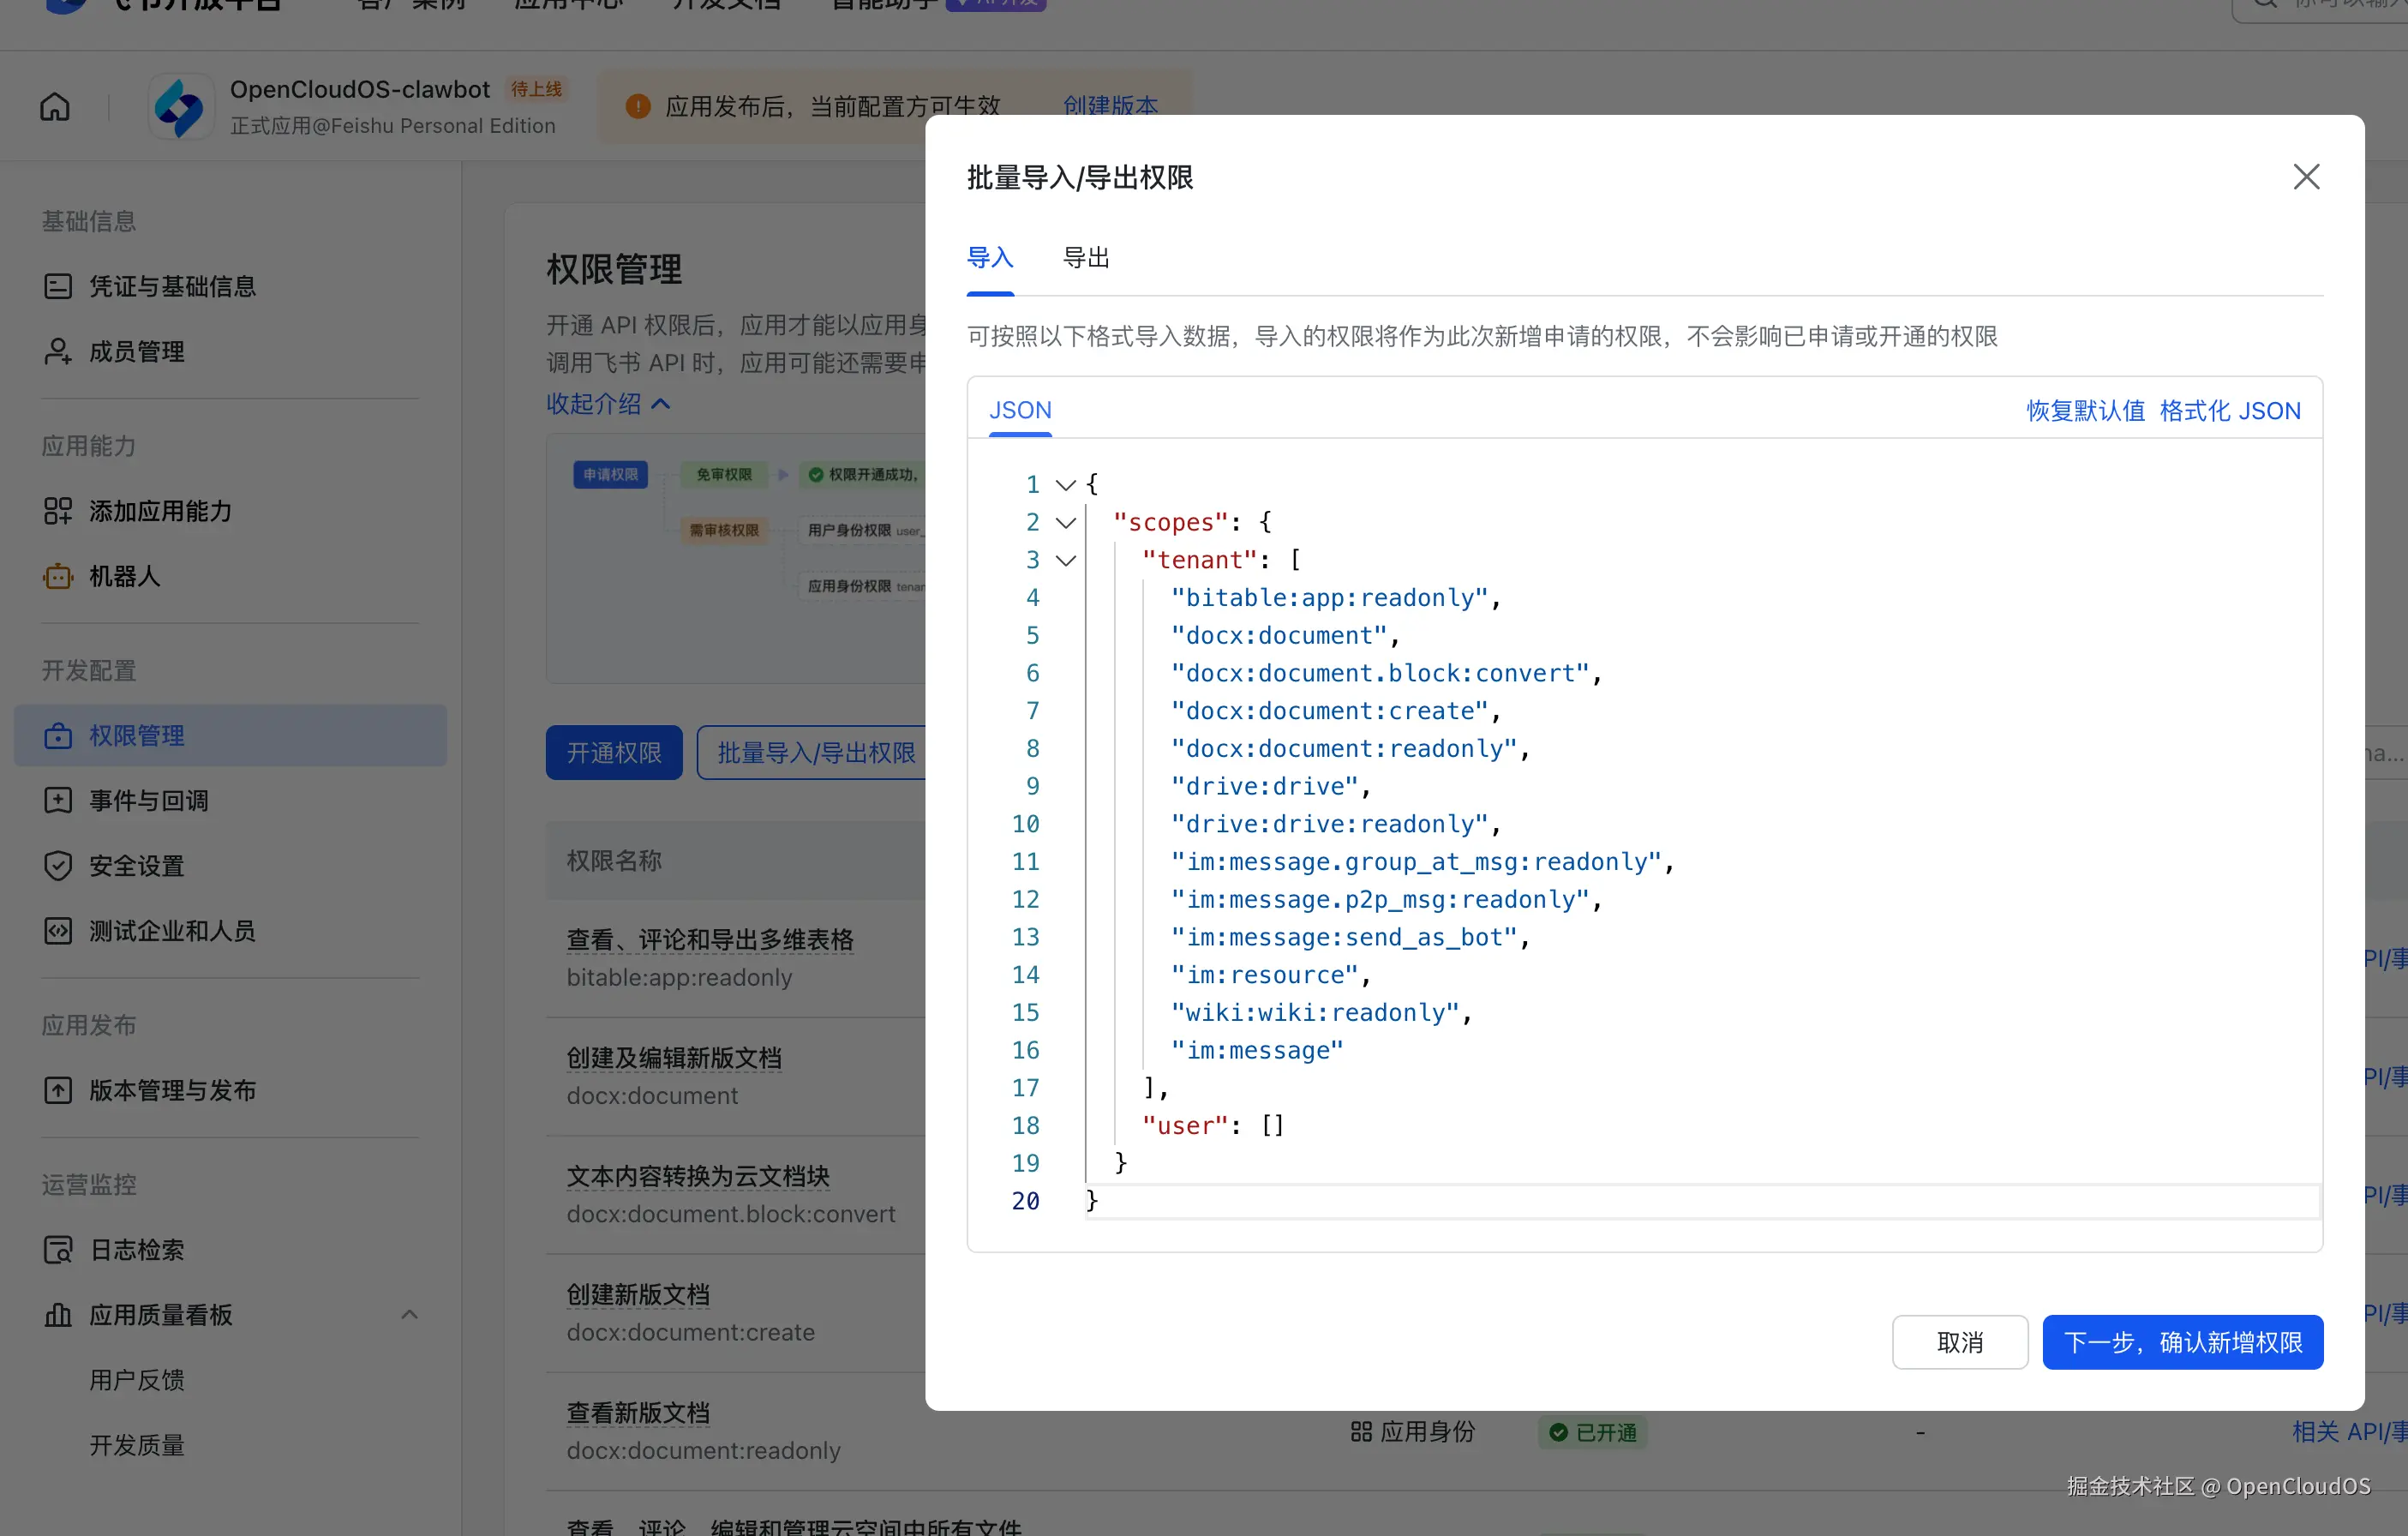Click 格式化 JSON link

2229,410
